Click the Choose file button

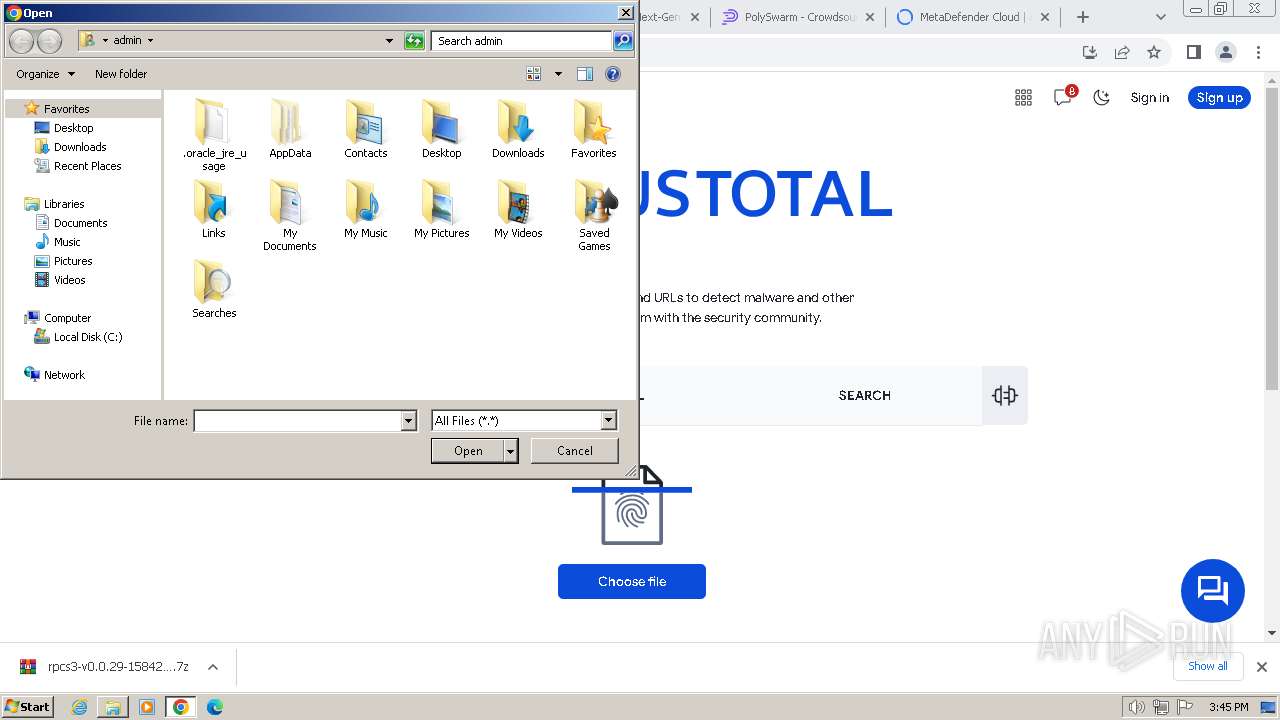click(632, 582)
